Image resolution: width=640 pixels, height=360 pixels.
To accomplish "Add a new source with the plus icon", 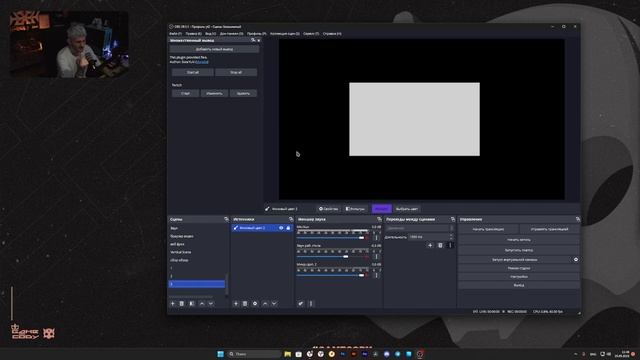I will tap(236, 304).
